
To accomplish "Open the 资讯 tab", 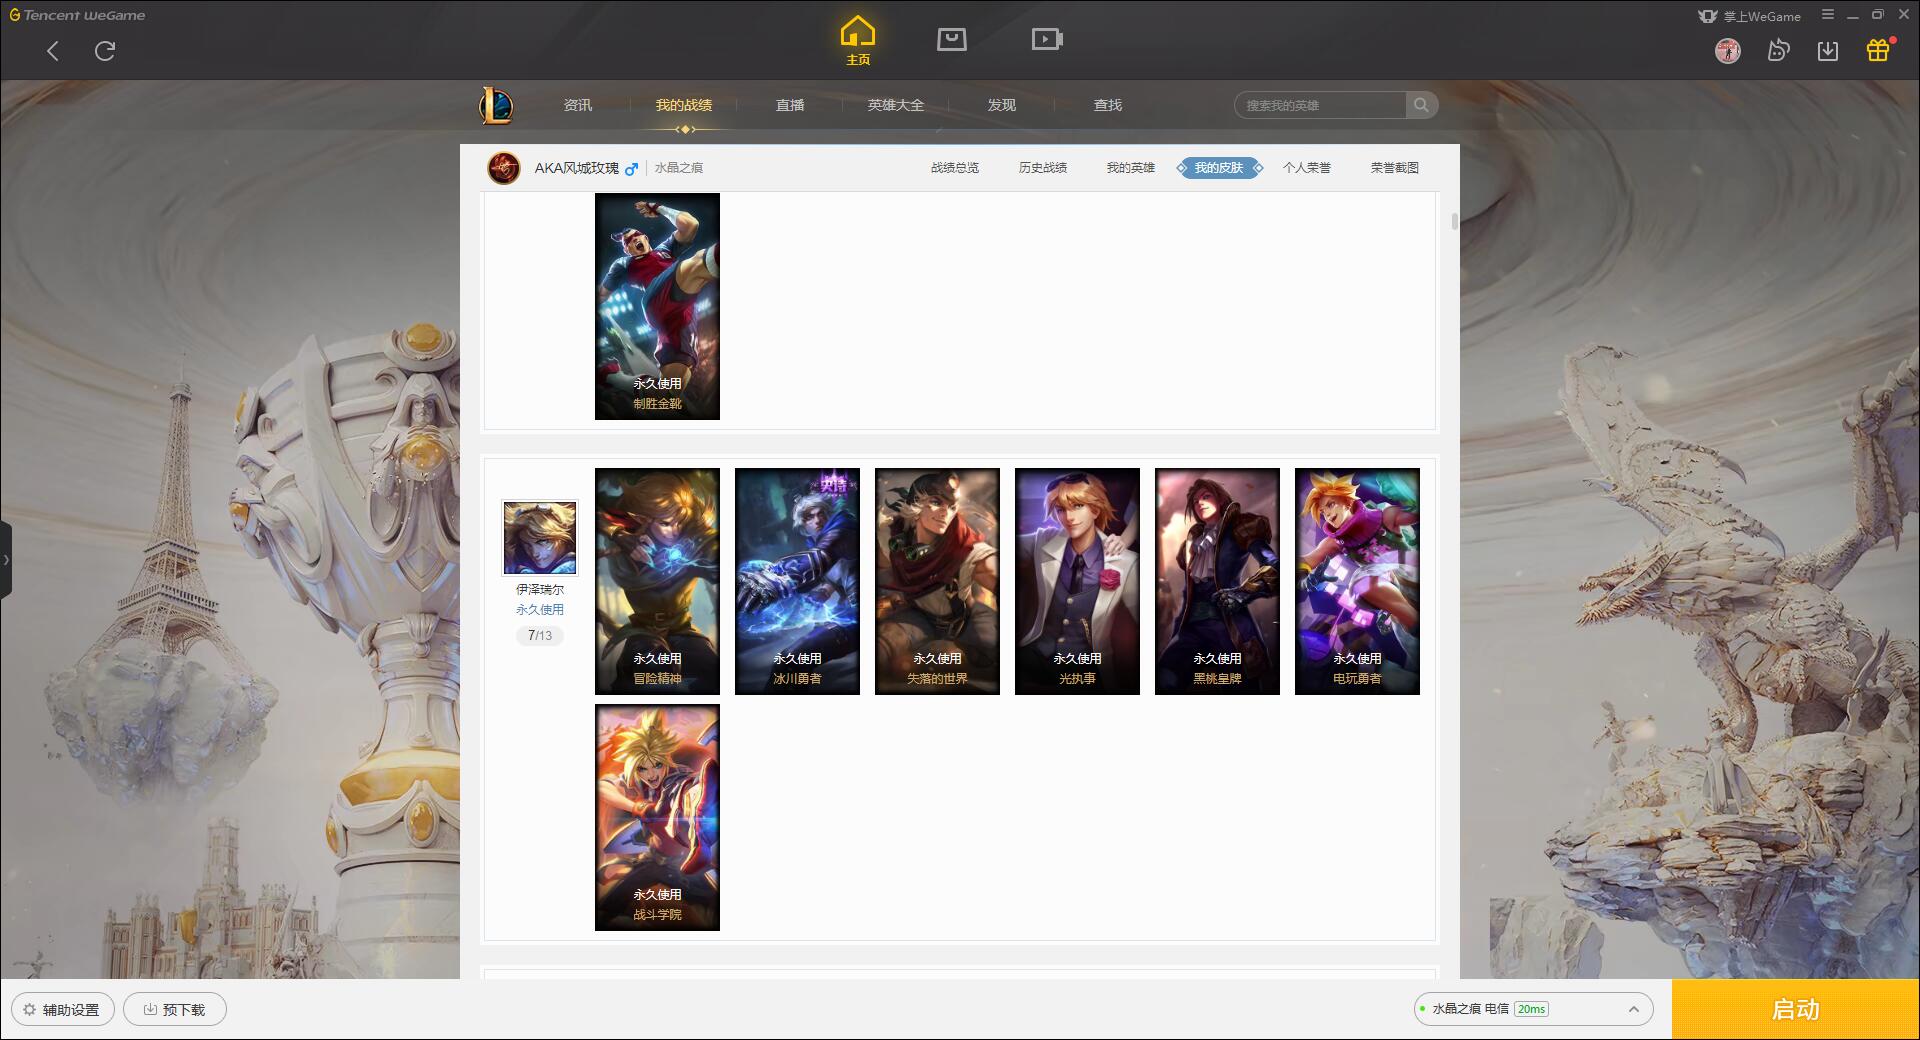I will [578, 105].
